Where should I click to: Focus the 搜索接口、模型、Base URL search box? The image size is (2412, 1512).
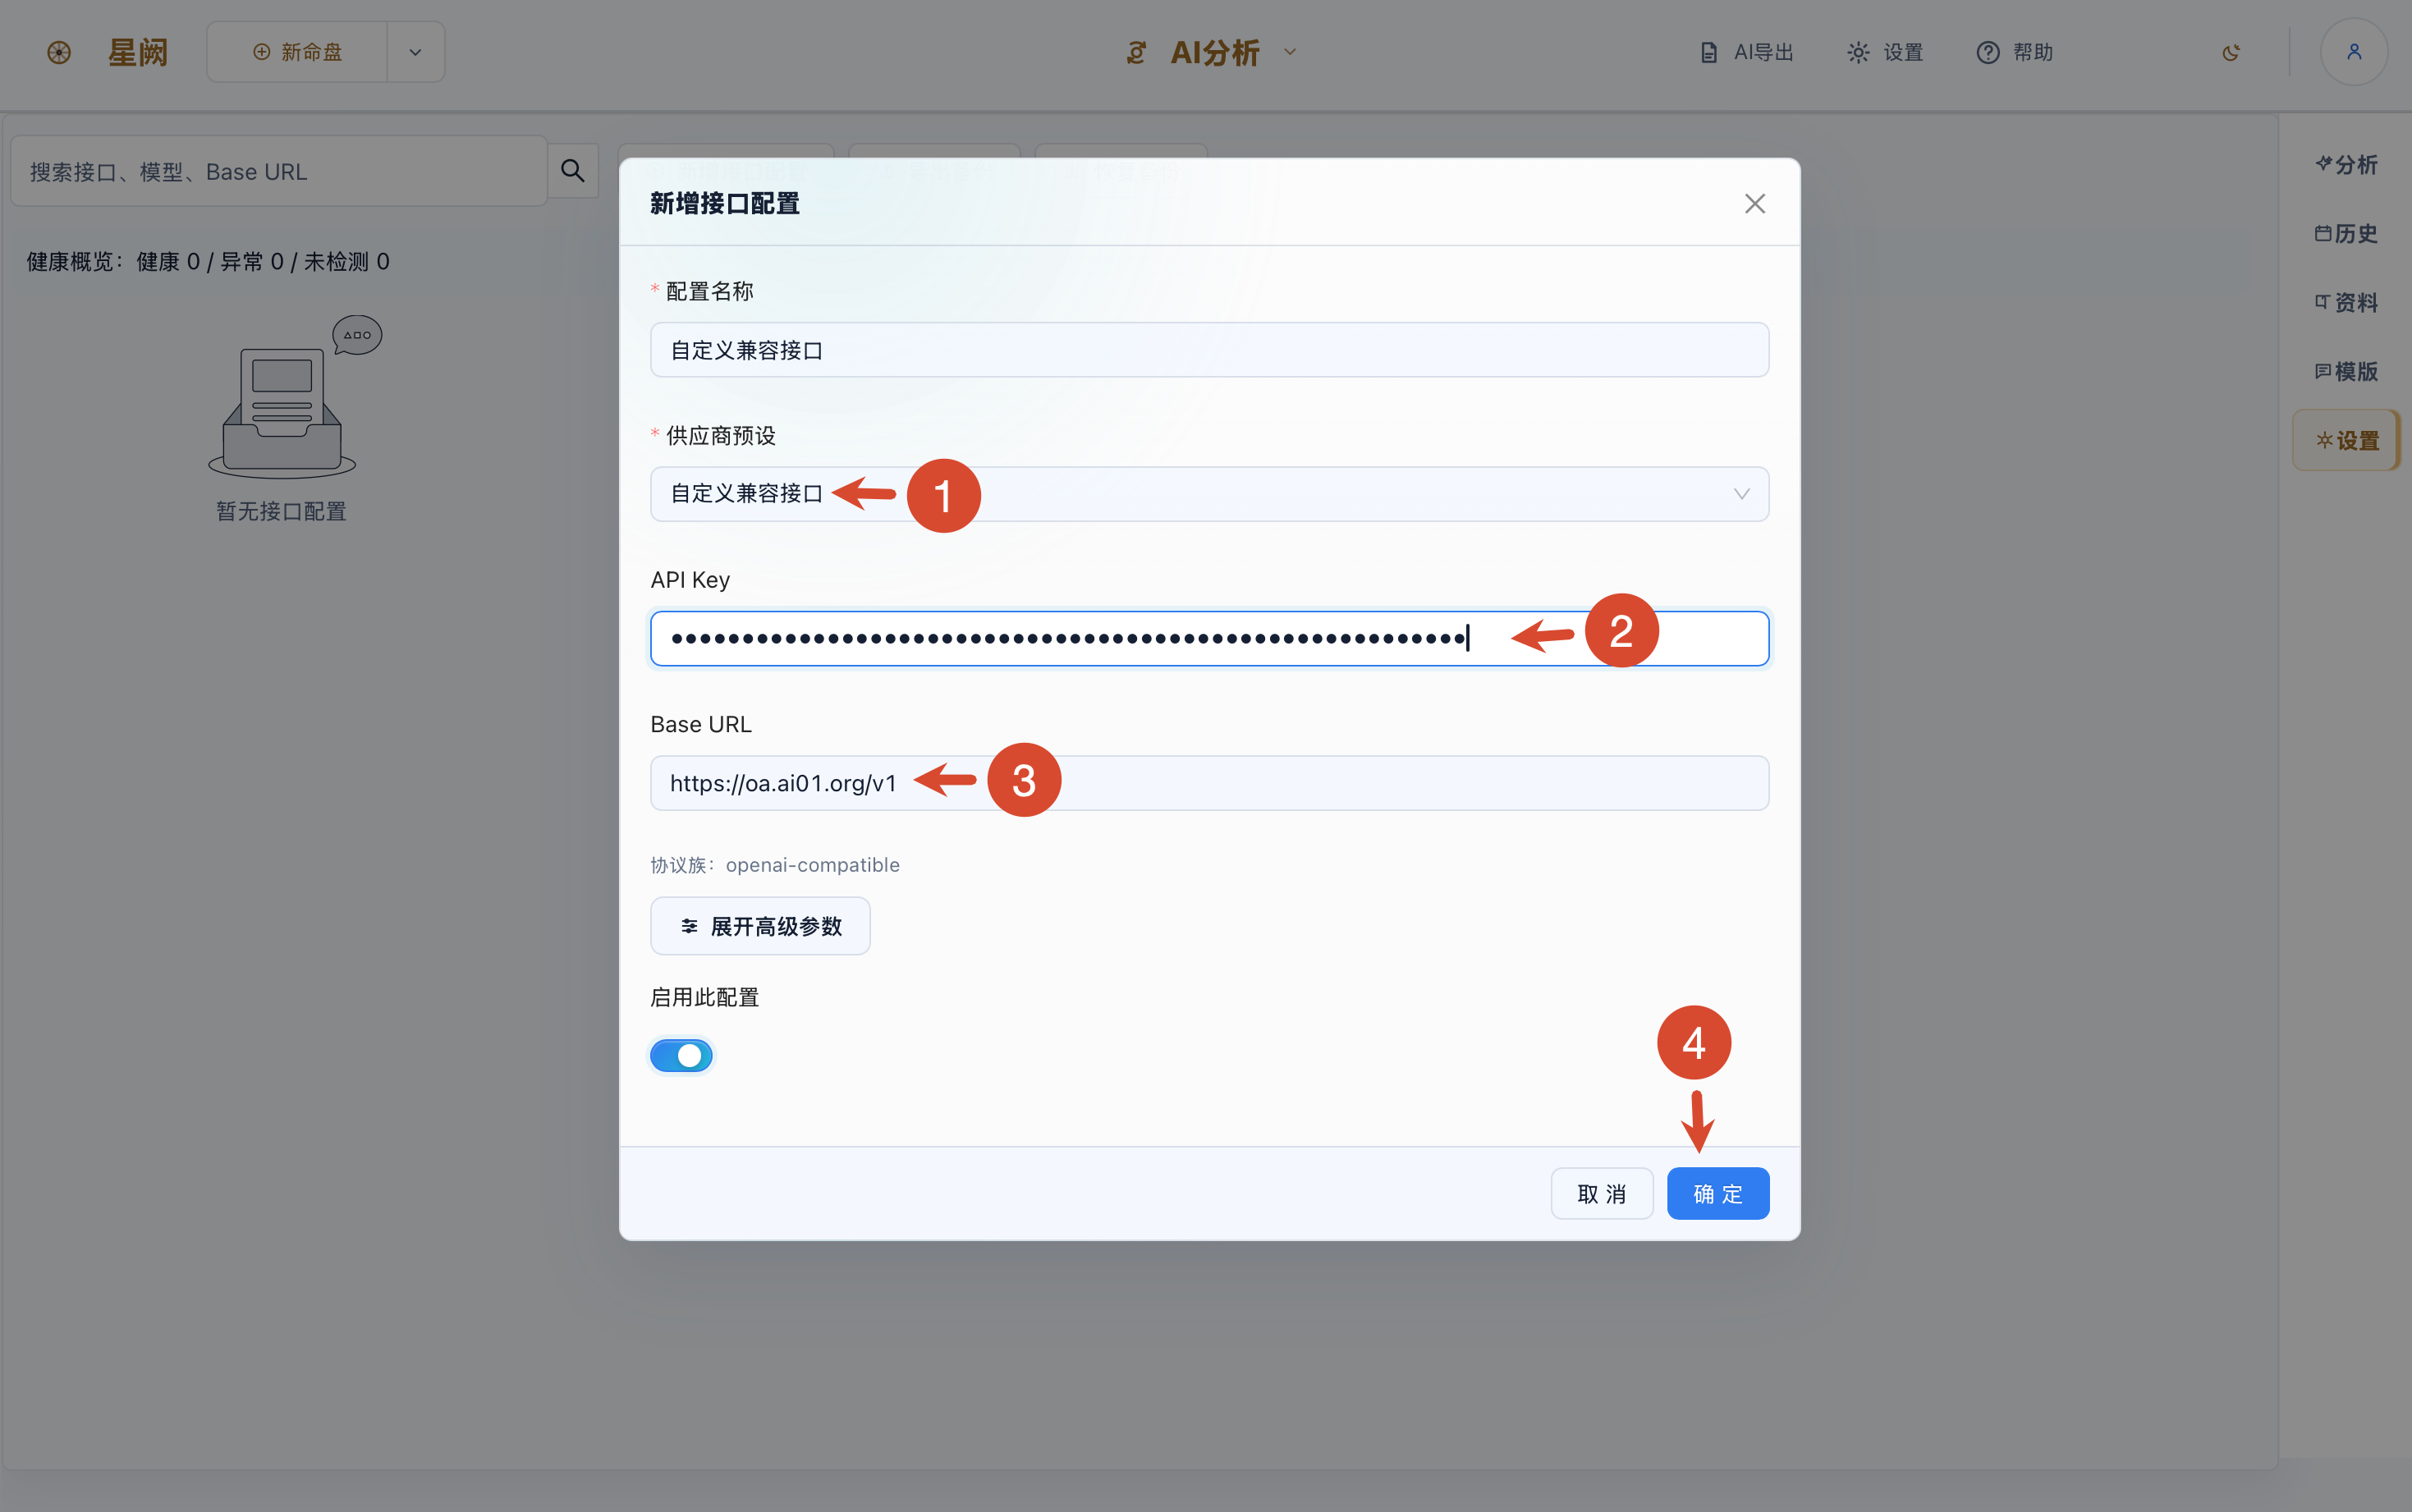pyautogui.click(x=279, y=171)
